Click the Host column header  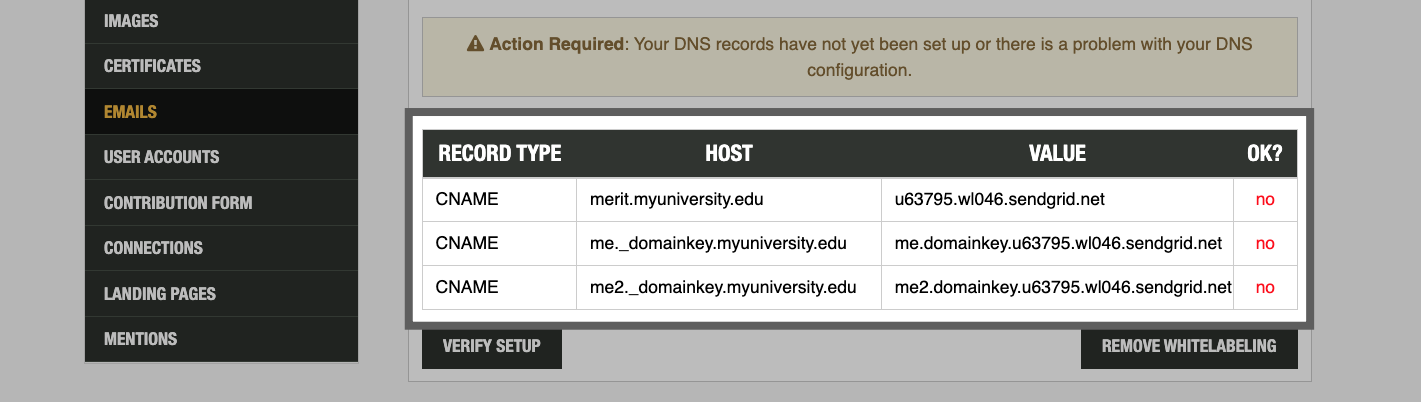tap(728, 154)
